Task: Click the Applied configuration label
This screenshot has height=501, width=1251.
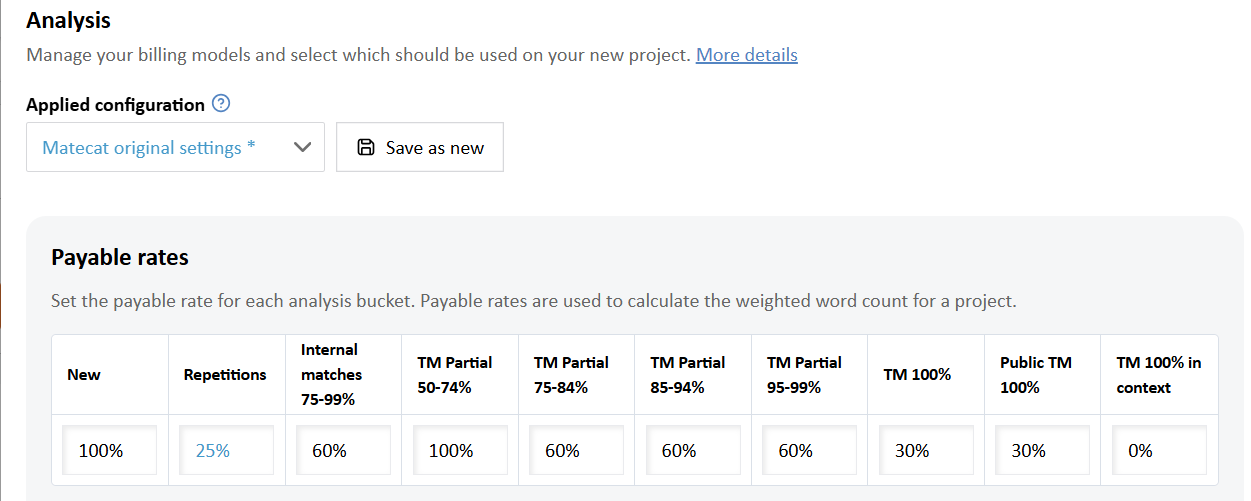Action: pyautogui.click(x=115, y=105)
